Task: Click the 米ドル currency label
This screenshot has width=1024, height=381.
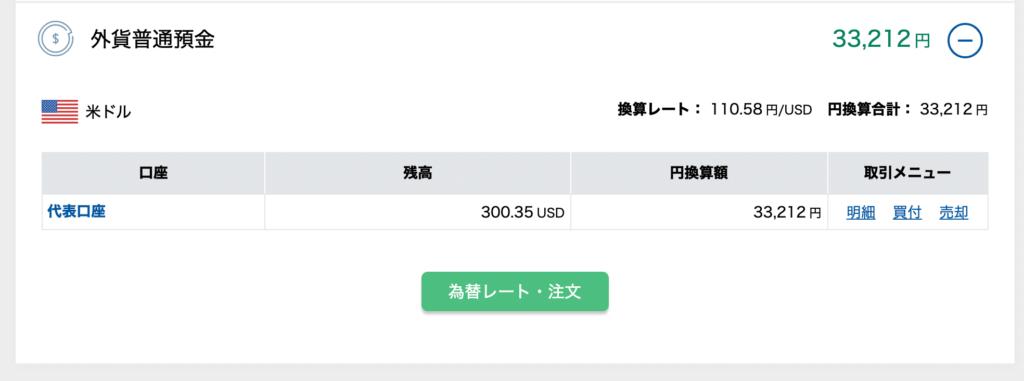Action: (x=108, y=112)
